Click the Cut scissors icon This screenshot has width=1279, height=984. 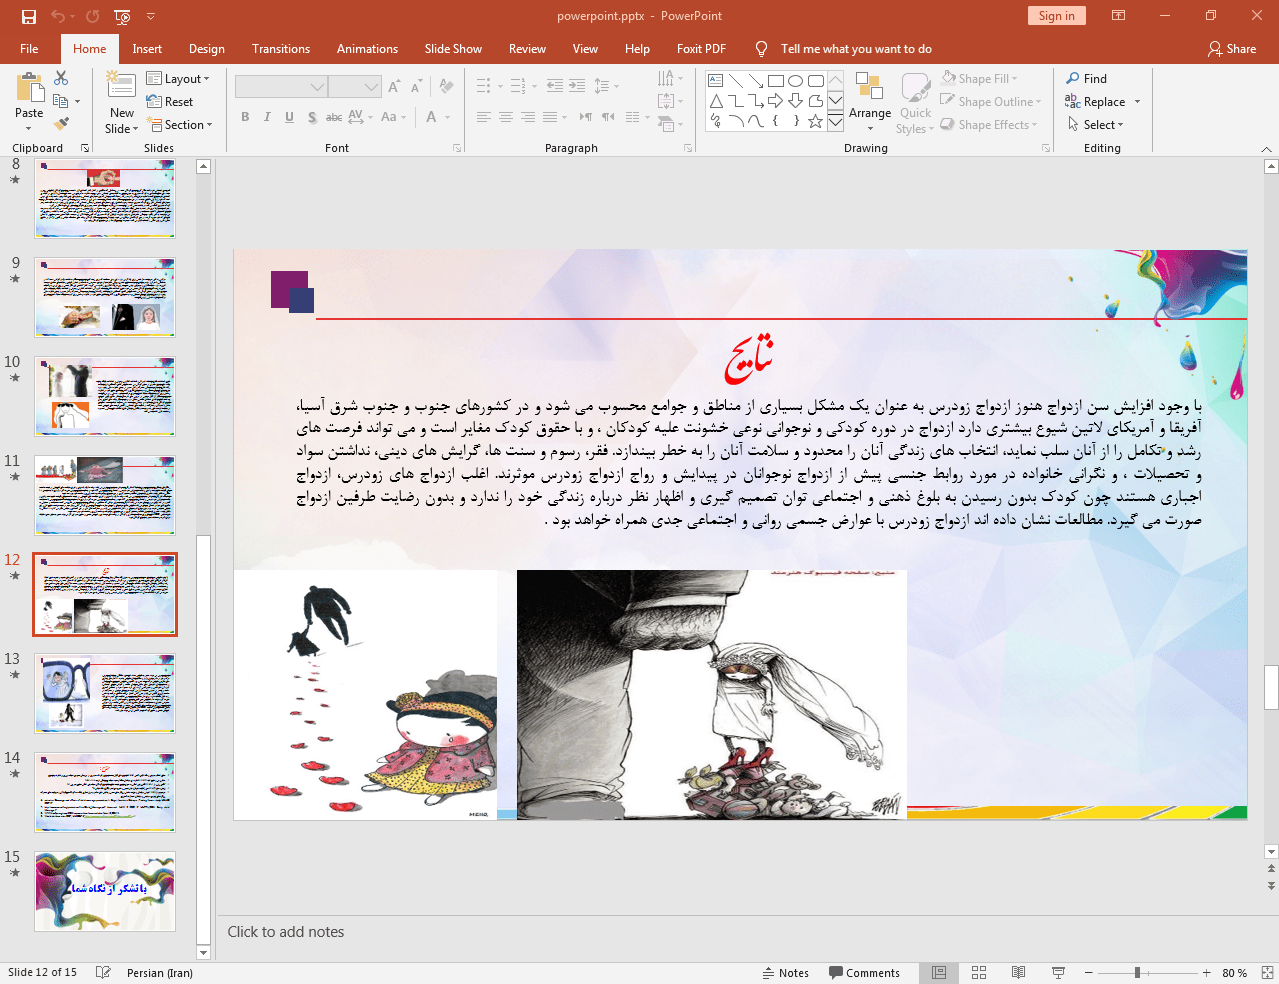(x=61, y=78)
